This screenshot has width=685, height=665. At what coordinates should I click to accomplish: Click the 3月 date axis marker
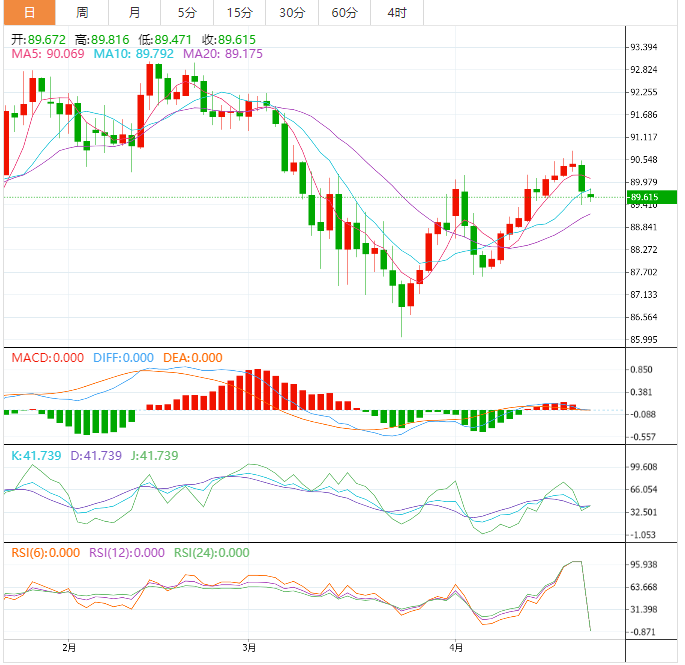pyautogui.click(x=249, y=648)
